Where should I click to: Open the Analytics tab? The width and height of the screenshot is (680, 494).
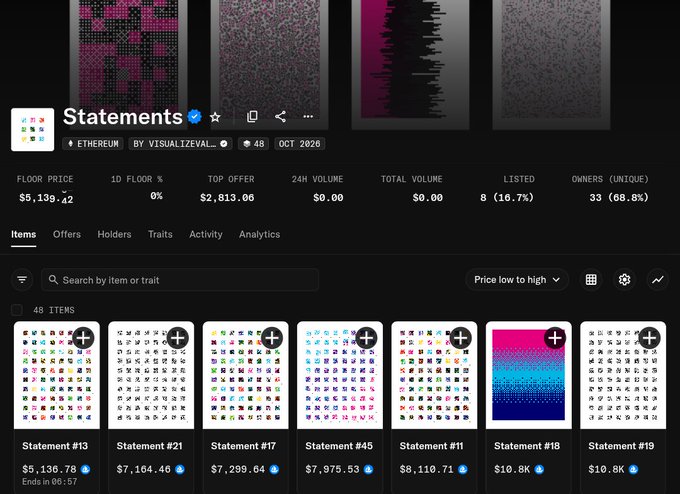click(259, 234)
